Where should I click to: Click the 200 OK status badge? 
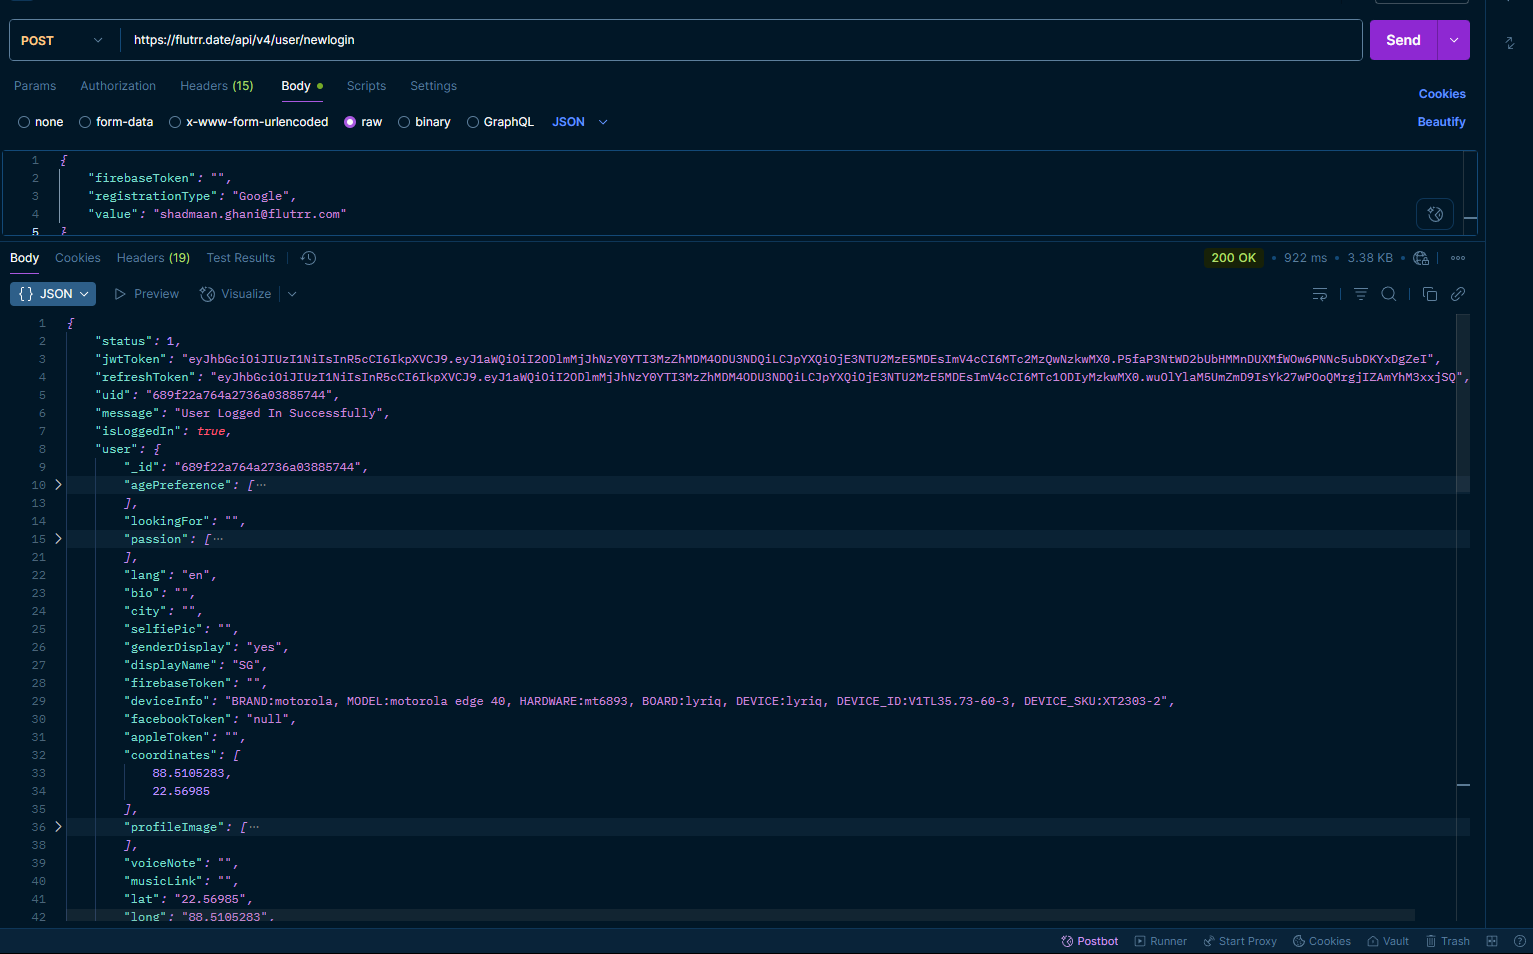(x=1233, y=258)
